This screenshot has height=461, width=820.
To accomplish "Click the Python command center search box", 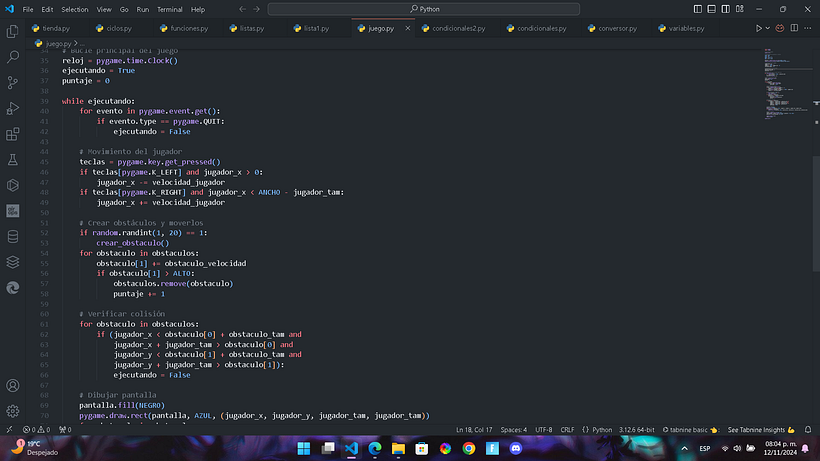I will [424, 9].
